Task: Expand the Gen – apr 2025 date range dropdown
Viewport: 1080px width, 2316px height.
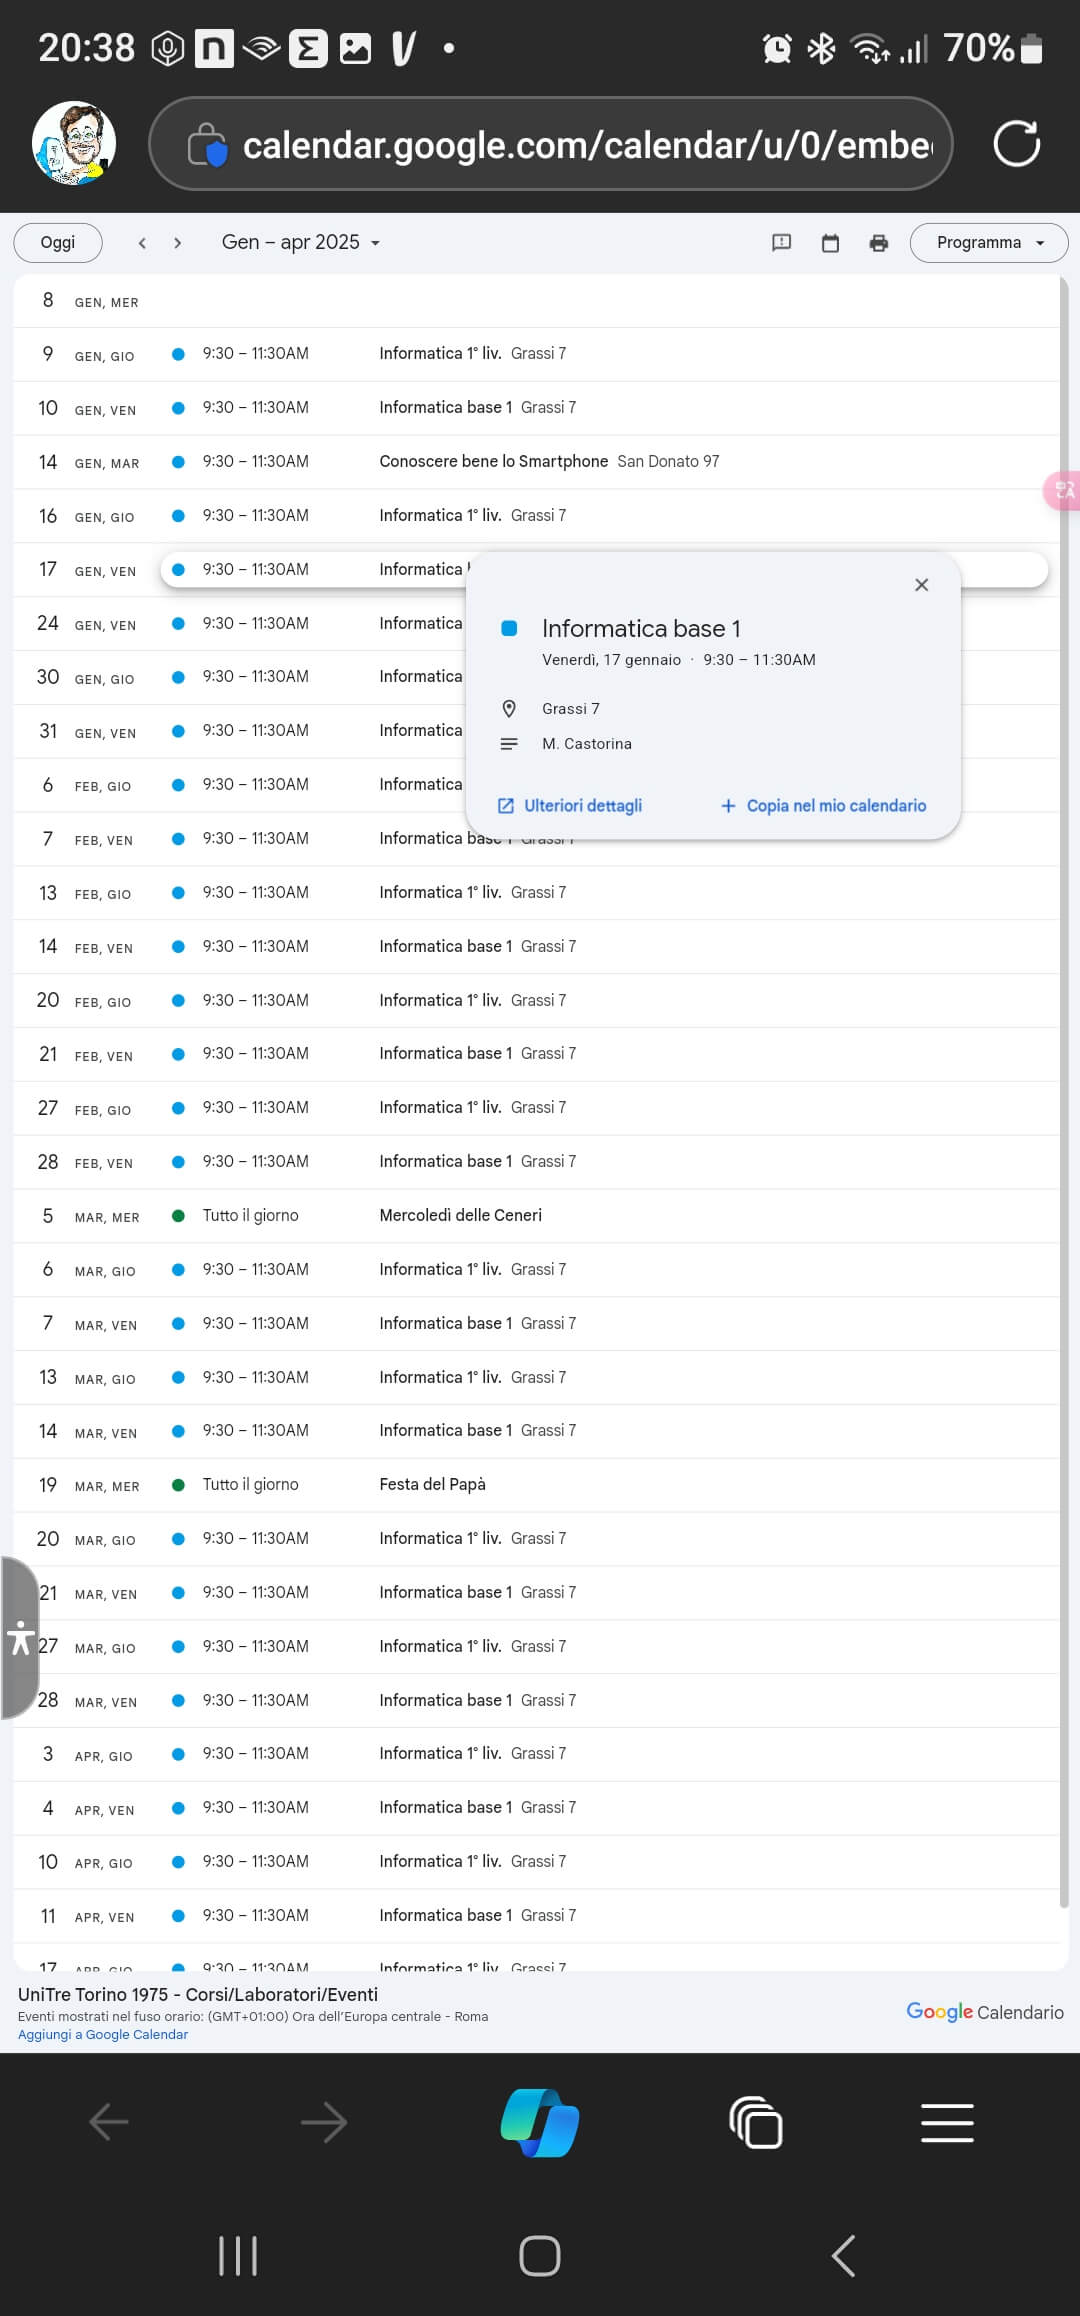Action: coord(300,243)
